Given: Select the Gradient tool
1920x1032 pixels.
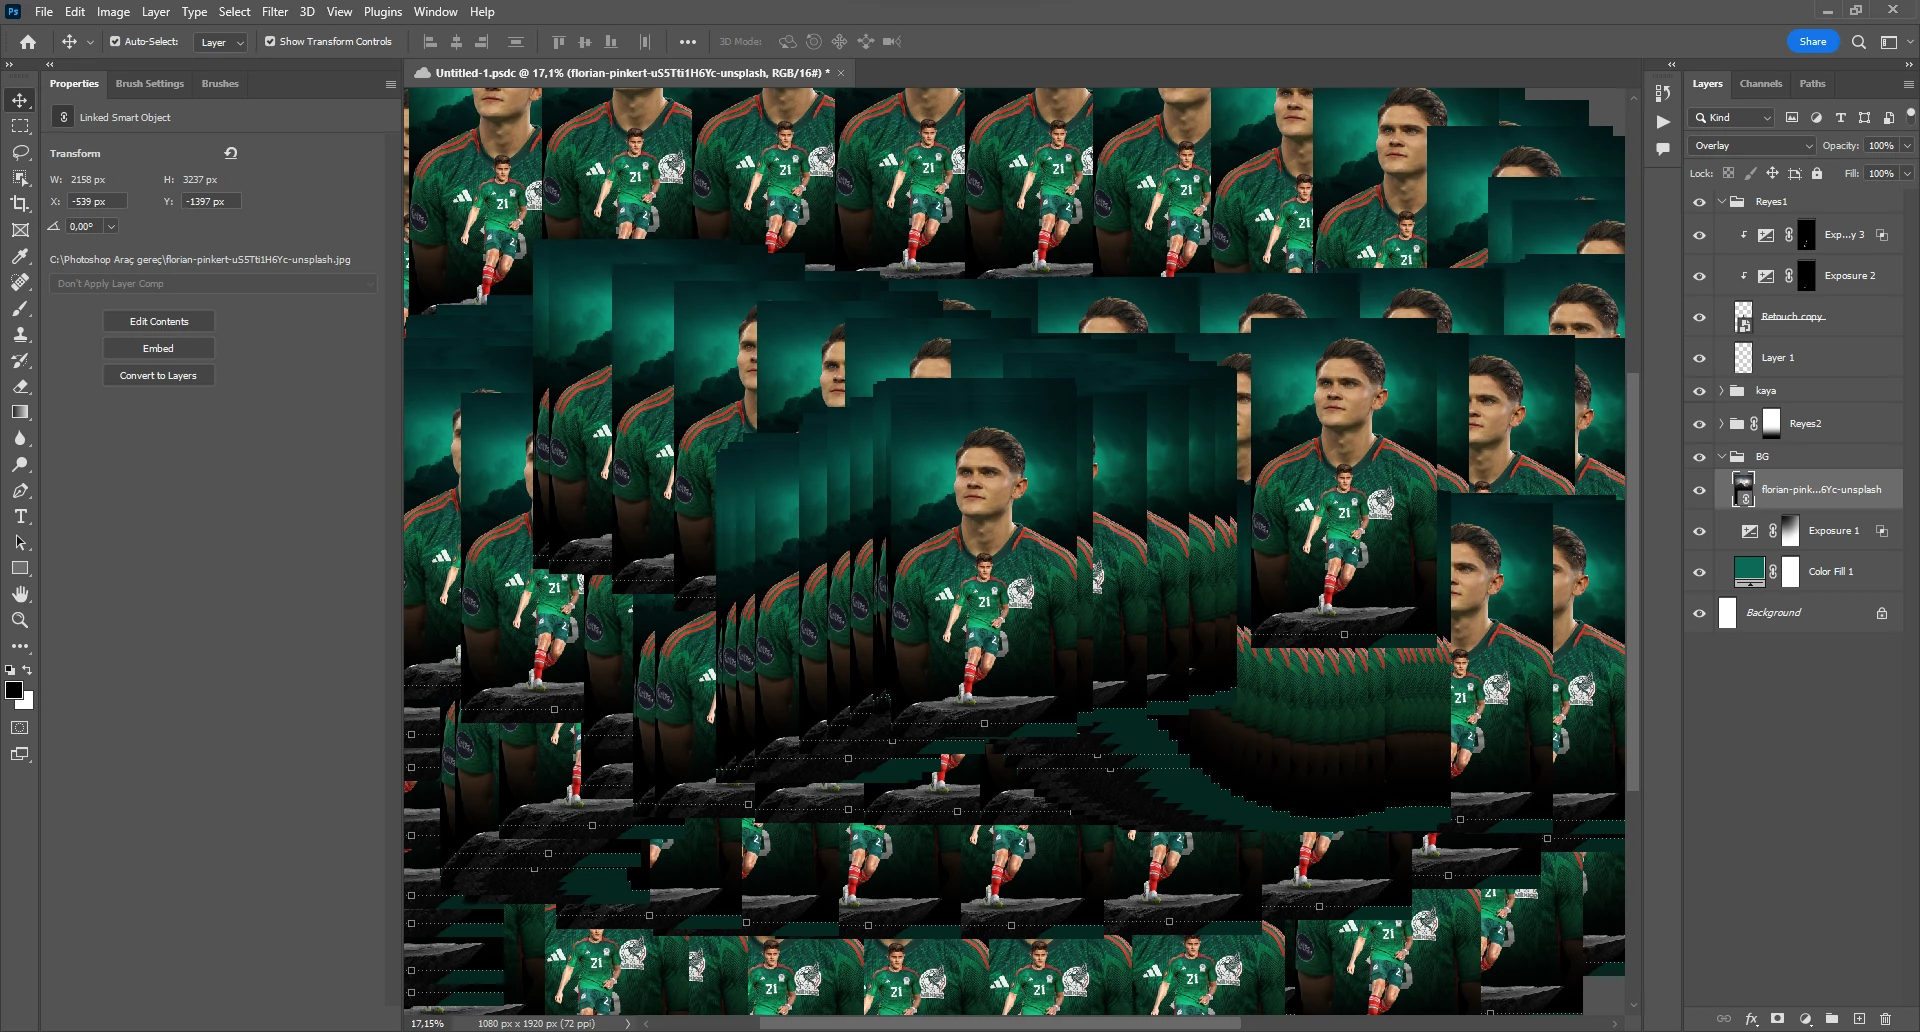Looking at the screenshot, I should coord(20,412).
